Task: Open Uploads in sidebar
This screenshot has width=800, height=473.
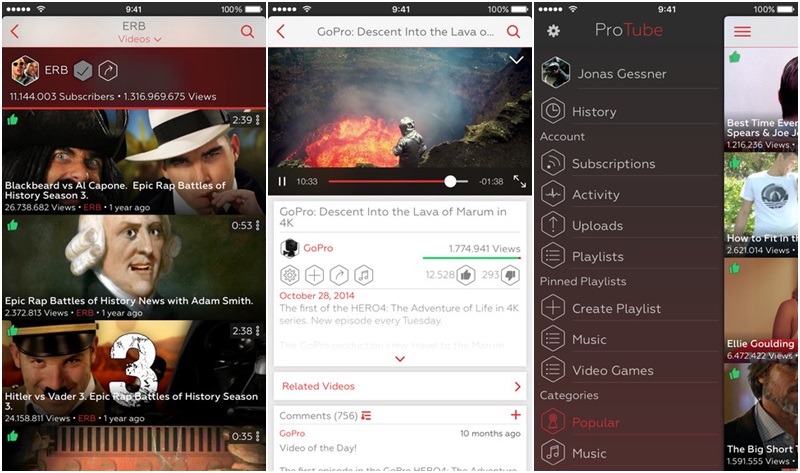Action: point(629,225)
